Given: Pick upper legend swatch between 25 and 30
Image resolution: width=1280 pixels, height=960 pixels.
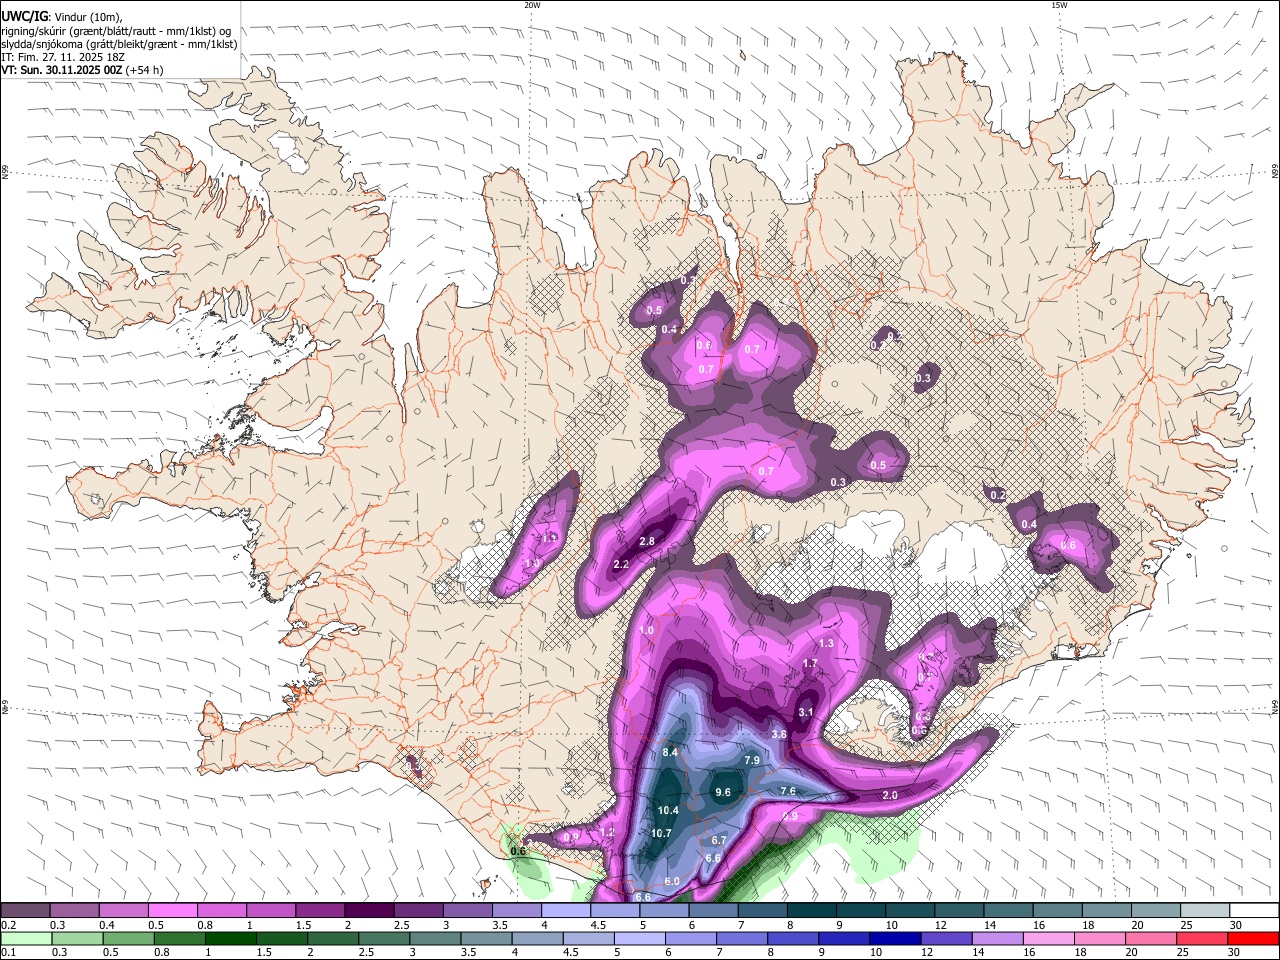Looking at the screenshot, I should pos(1206,910).
